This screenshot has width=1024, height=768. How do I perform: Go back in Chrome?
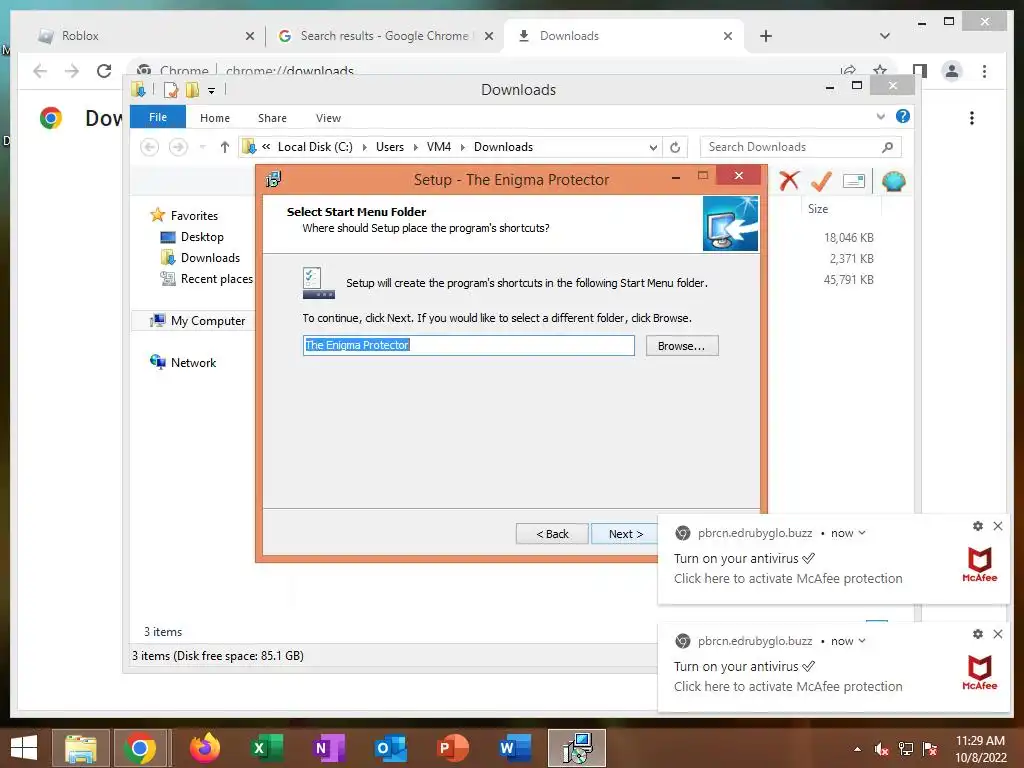[x=40, y=71]
